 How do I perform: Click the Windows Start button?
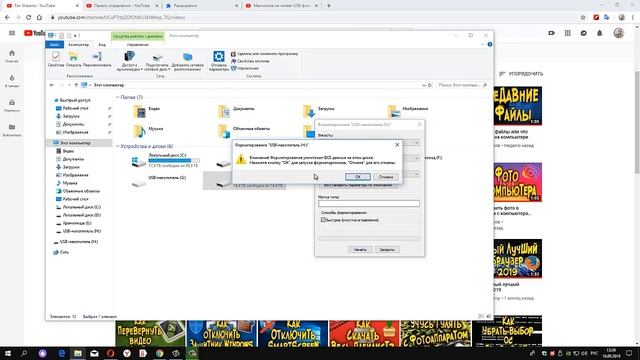pos(8,353)
